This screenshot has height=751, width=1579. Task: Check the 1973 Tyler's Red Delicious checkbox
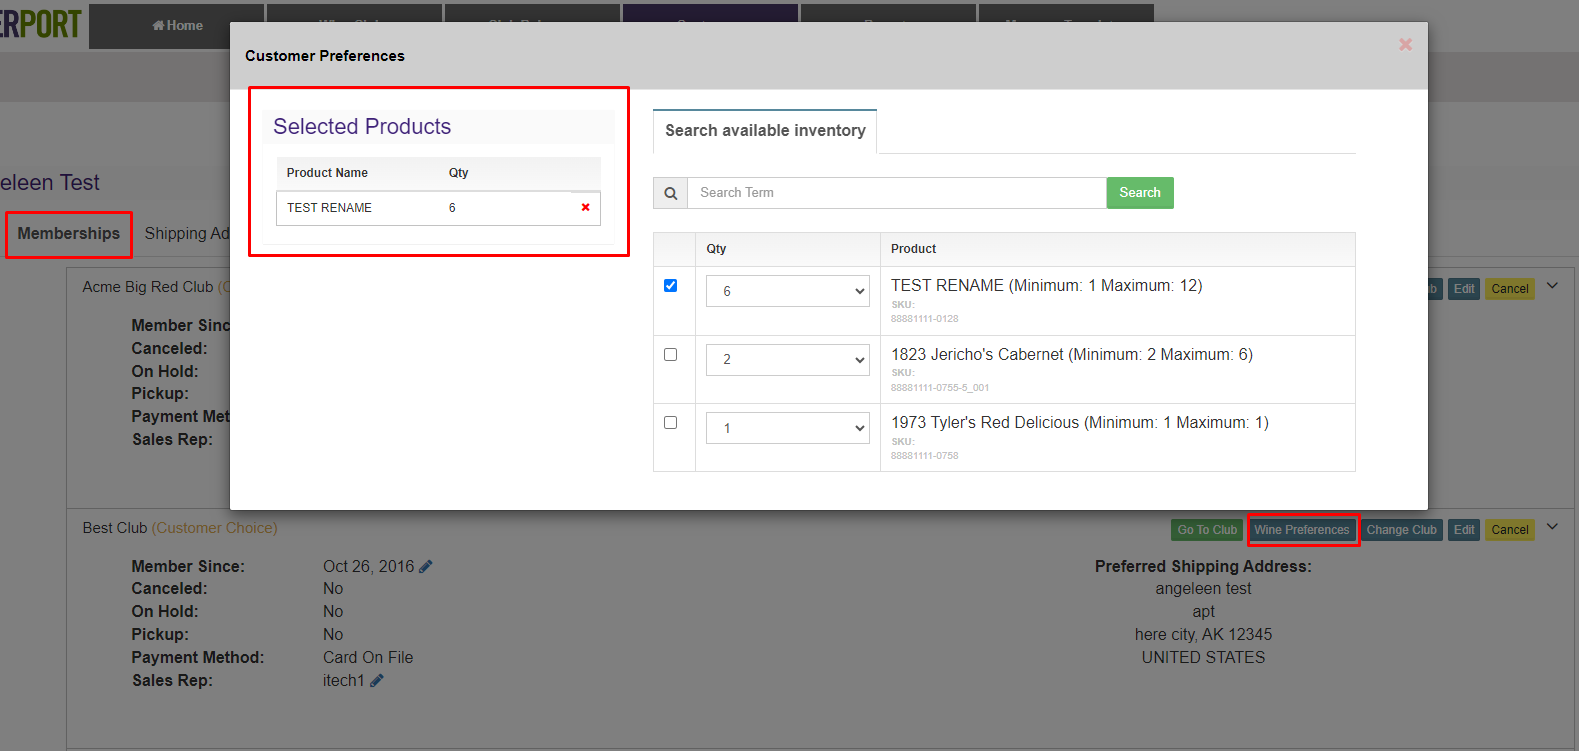coord(670,422)
